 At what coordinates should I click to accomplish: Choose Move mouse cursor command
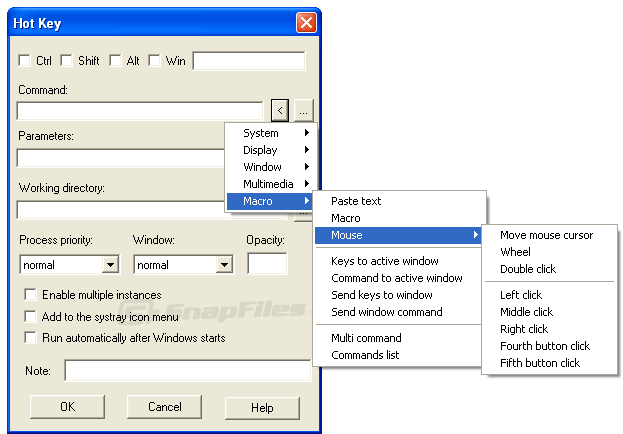click(x=546, y=235)
